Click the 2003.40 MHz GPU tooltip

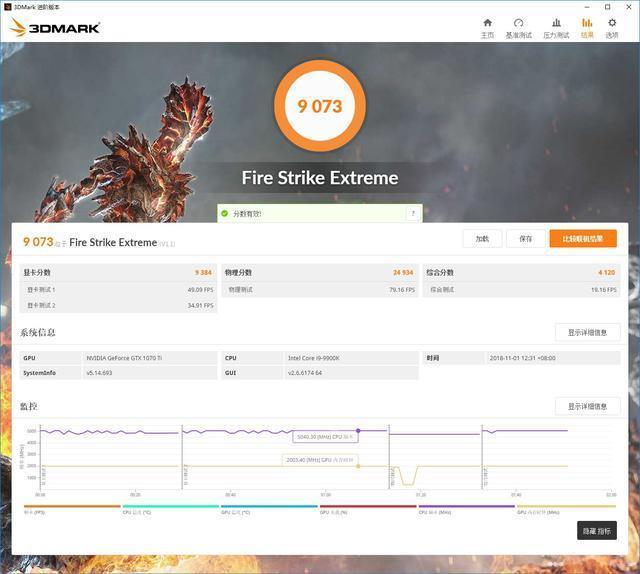point(320,460)
